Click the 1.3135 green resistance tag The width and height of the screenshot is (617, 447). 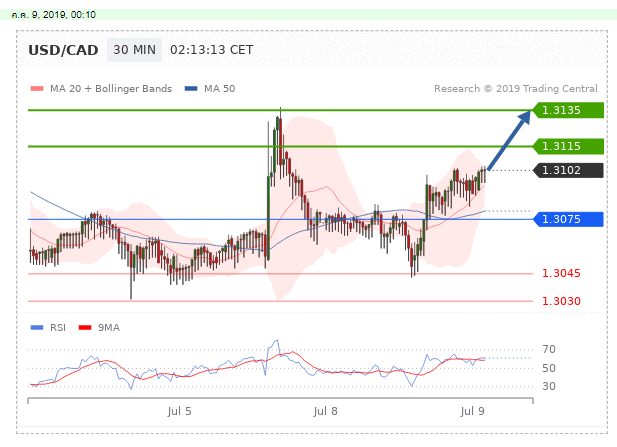[568, 110]
